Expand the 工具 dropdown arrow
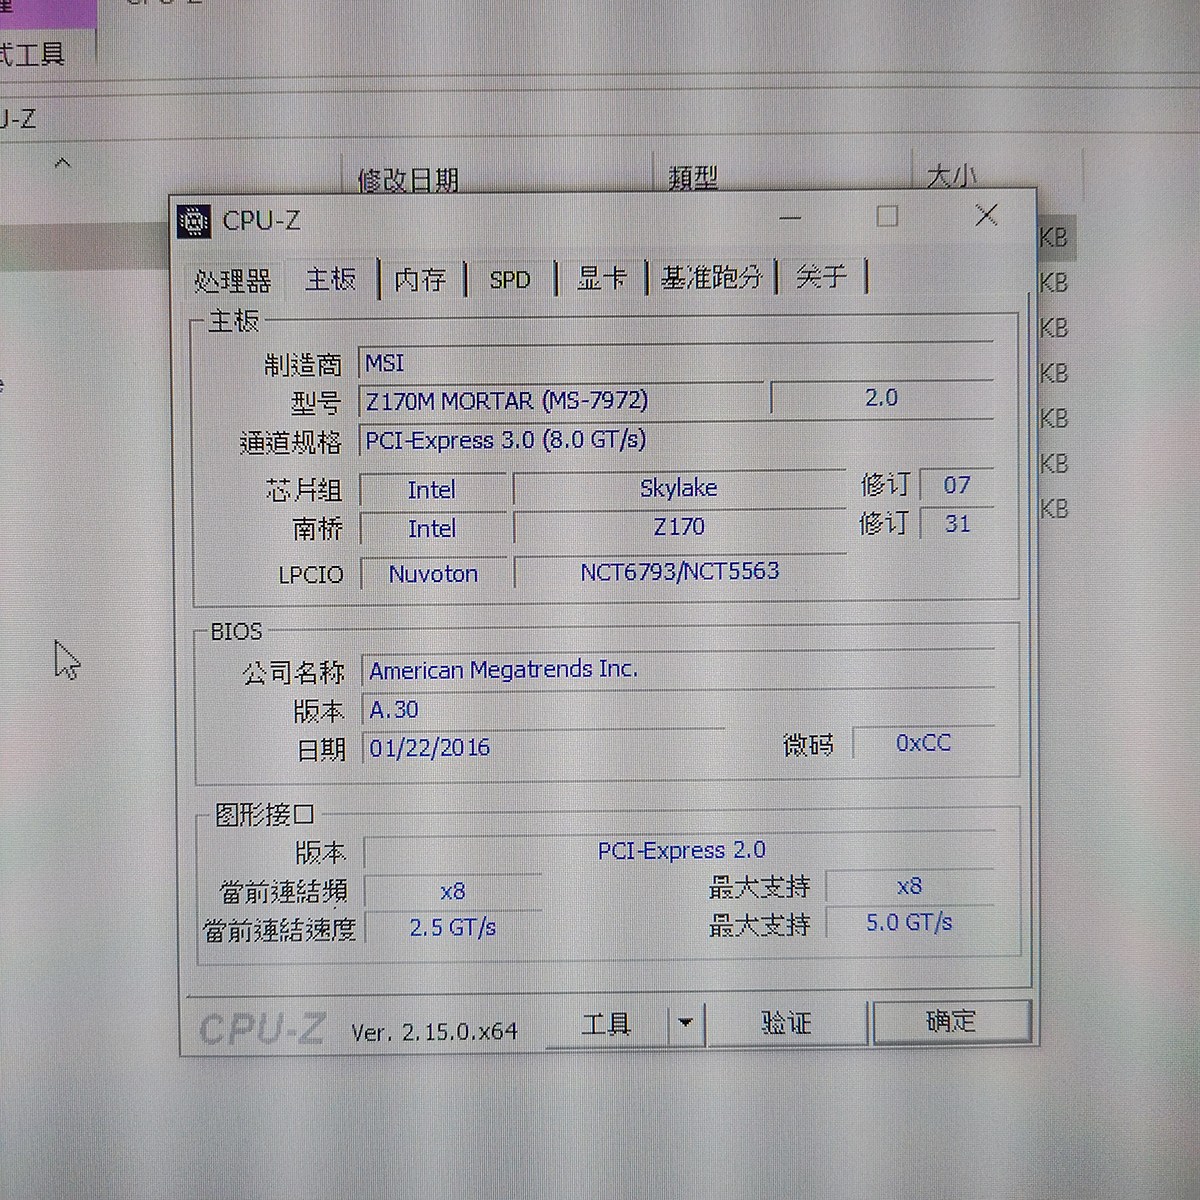 [685, 1023]
